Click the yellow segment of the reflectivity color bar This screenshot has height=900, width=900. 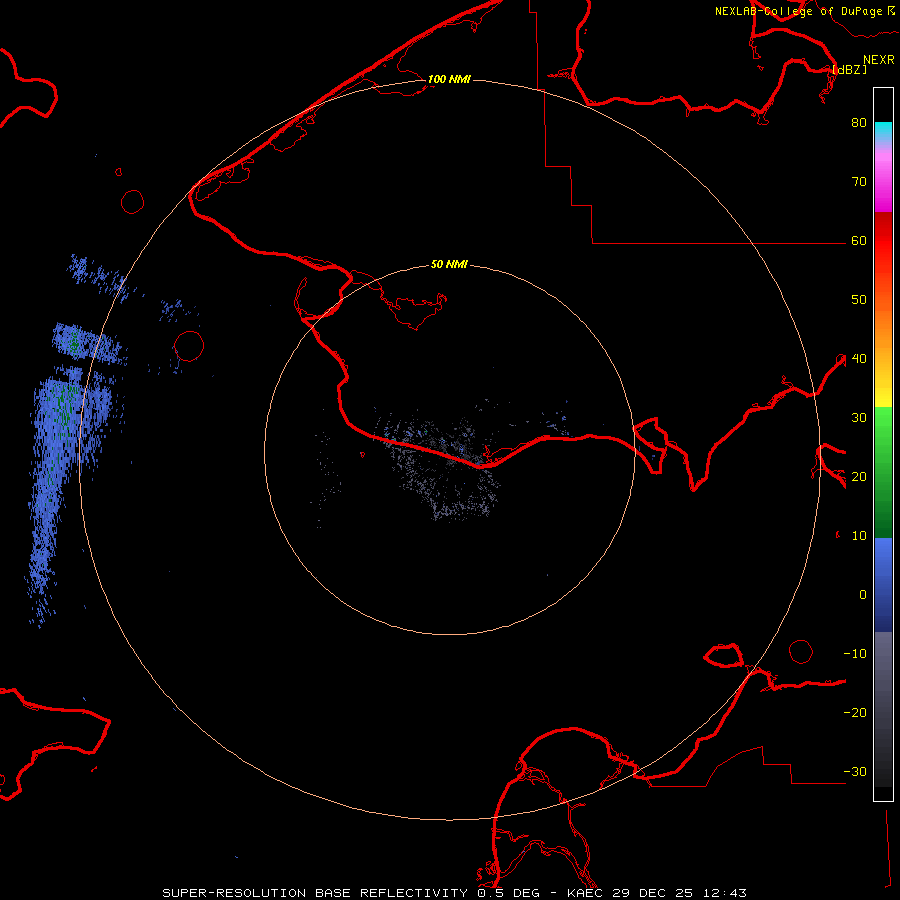tap(883, 396)
